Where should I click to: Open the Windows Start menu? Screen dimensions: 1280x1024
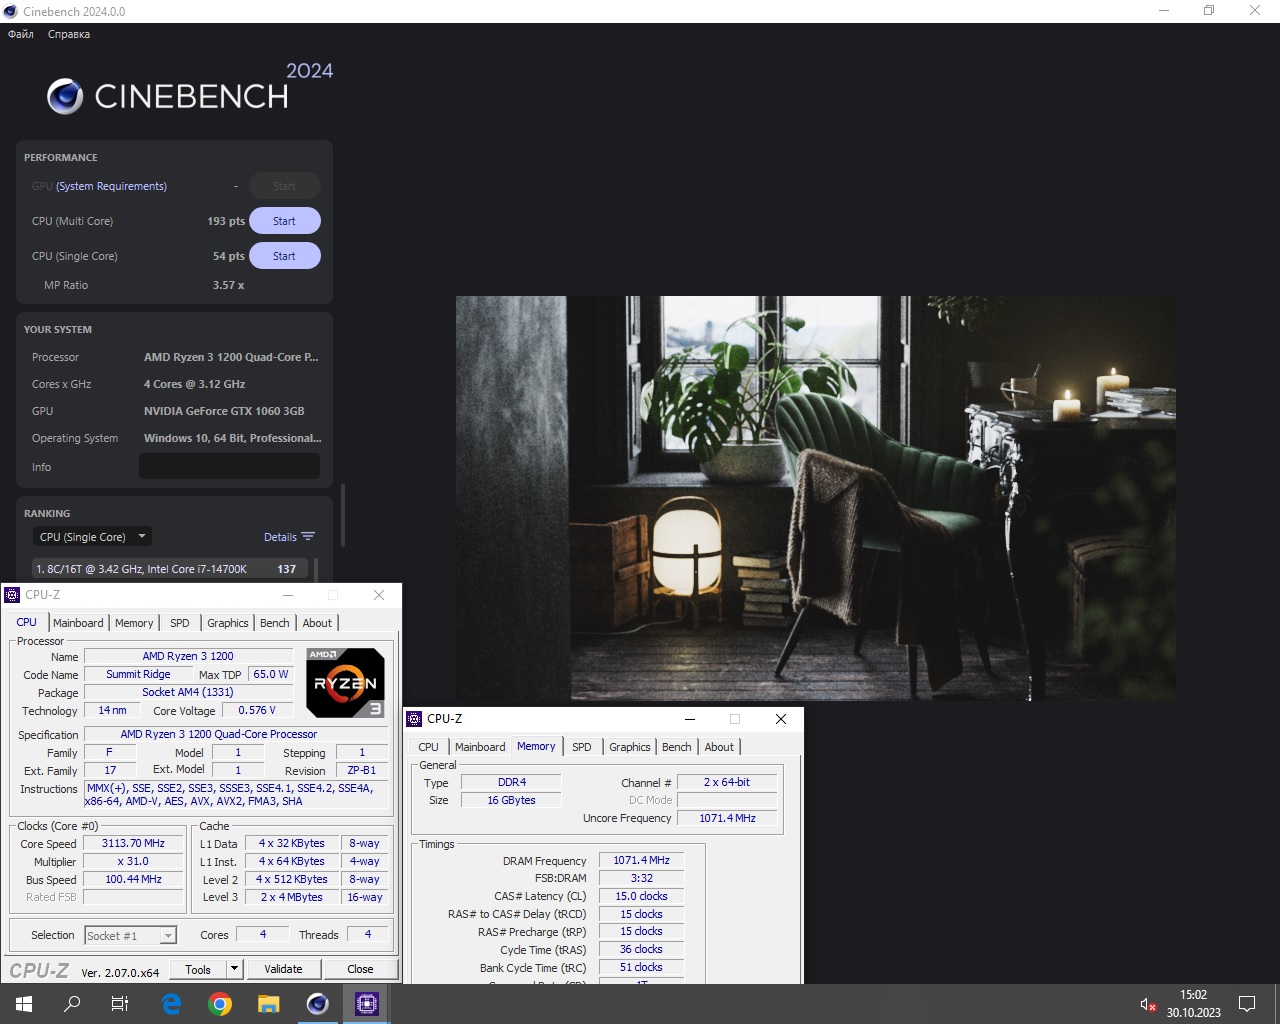[x=24, y=1004]
